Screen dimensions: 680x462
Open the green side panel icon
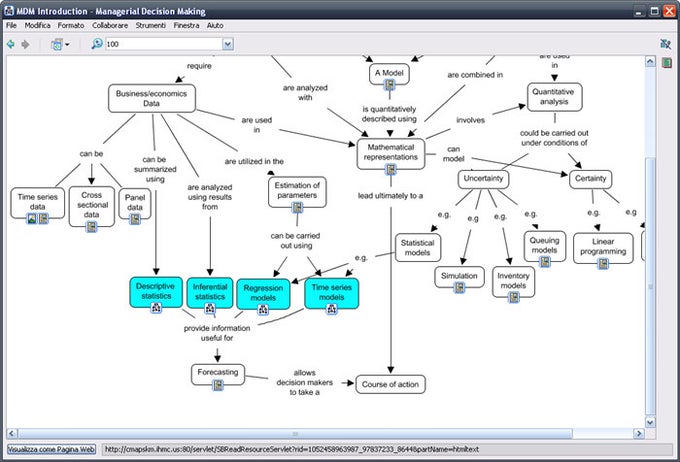coord(667,63)
